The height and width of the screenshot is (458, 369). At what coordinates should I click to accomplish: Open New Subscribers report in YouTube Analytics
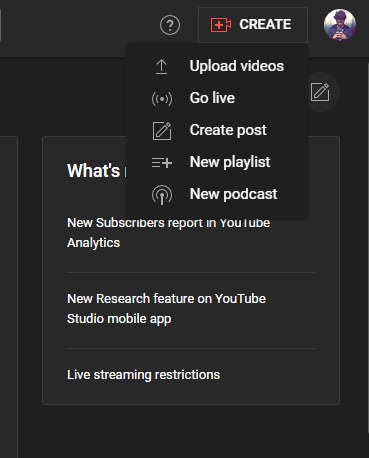(168, 233)
